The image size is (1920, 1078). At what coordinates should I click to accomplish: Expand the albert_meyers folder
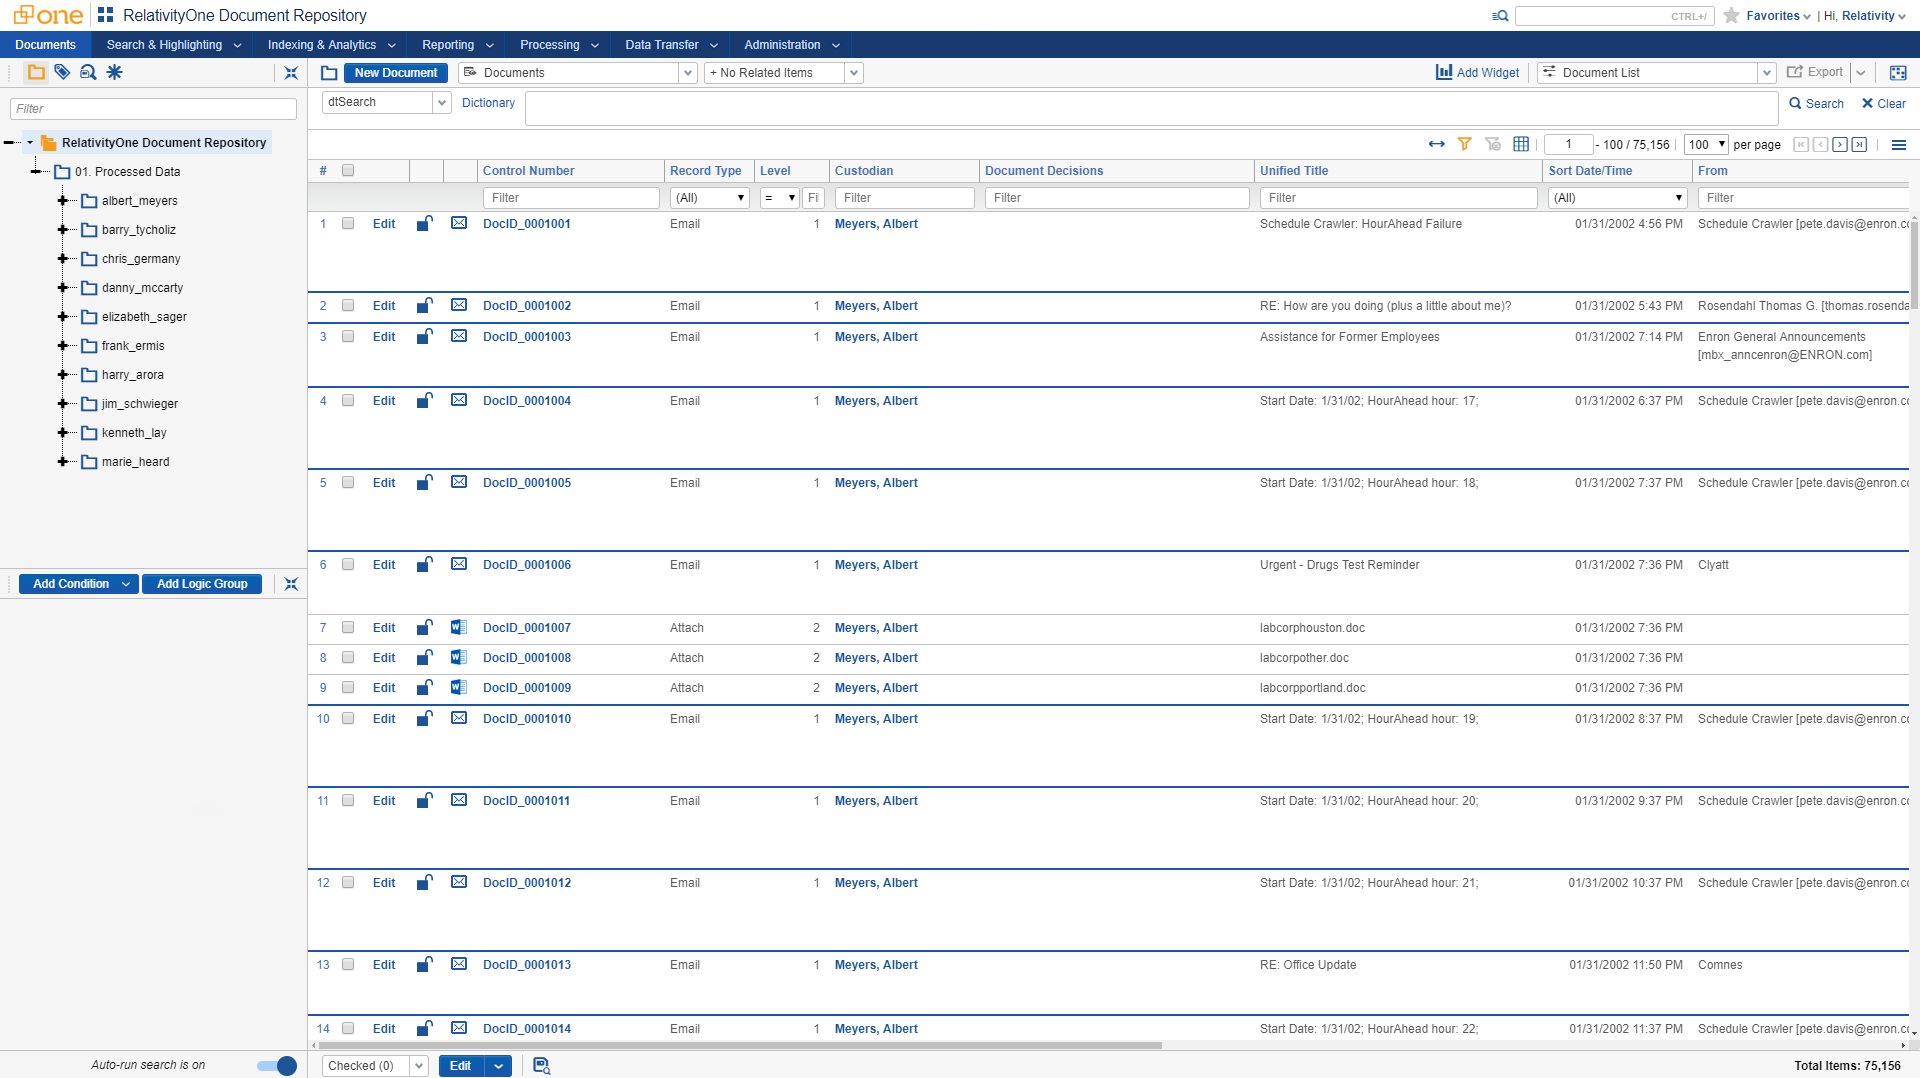63,201
